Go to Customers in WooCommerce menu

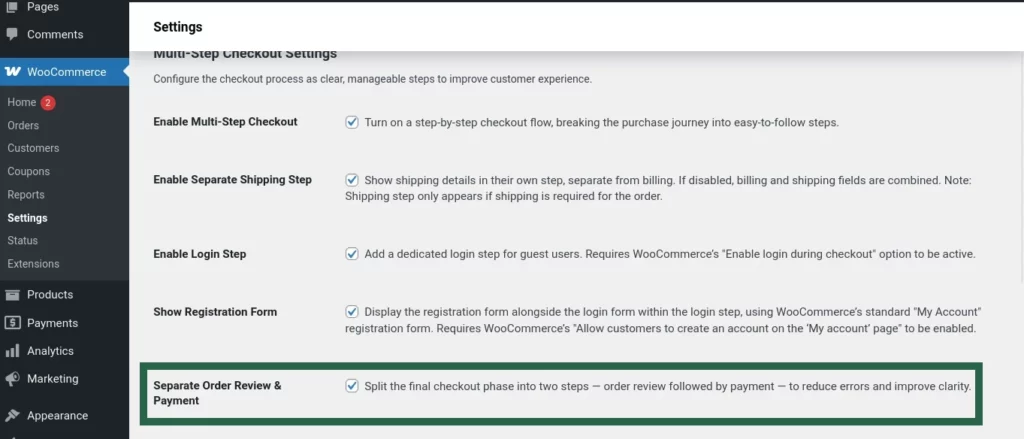point(33,149)
